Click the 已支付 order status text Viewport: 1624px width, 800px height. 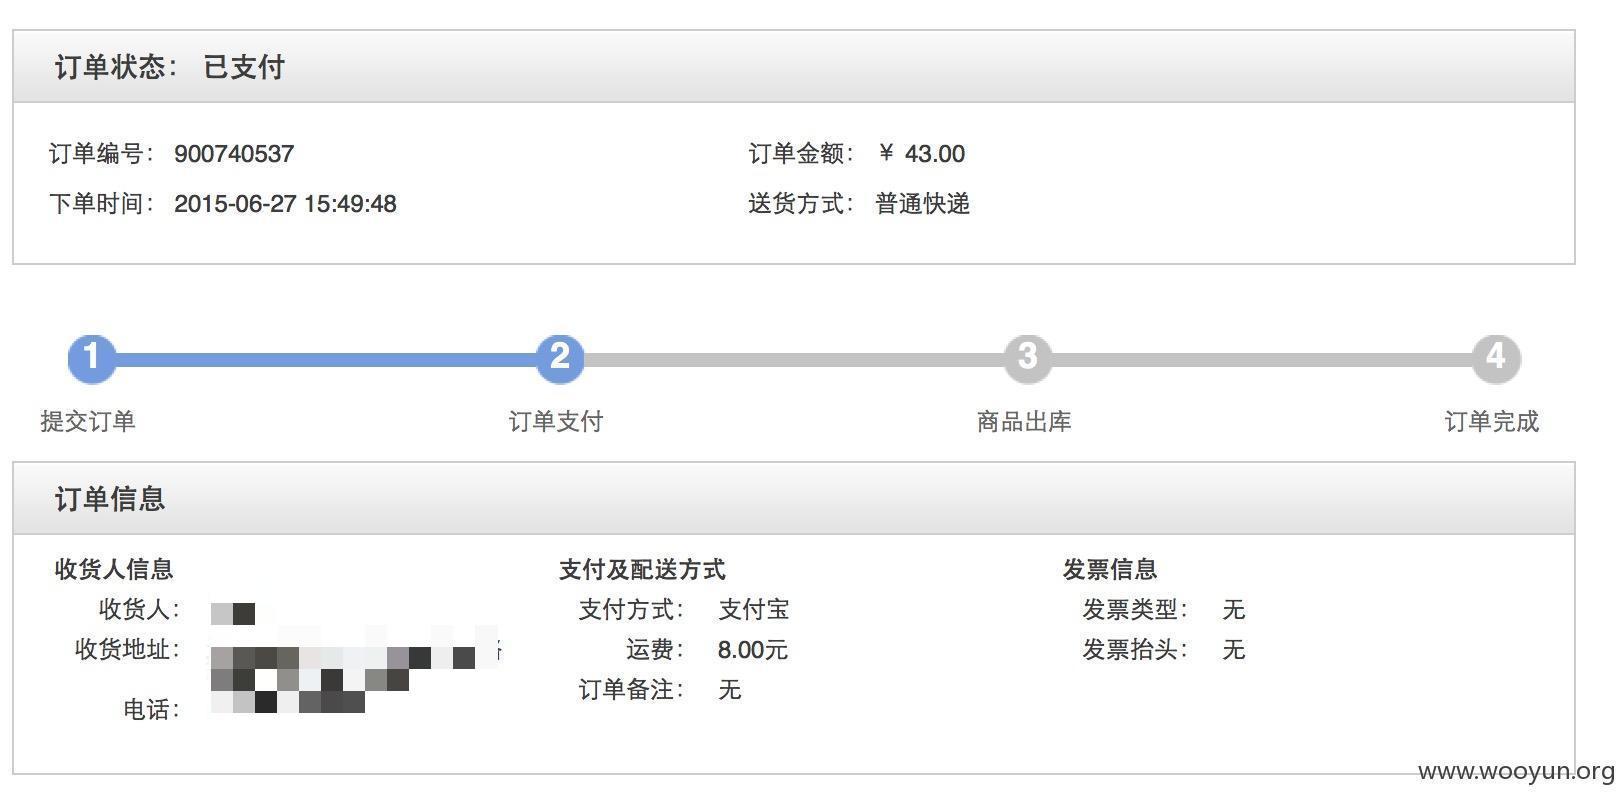[244, 67]
